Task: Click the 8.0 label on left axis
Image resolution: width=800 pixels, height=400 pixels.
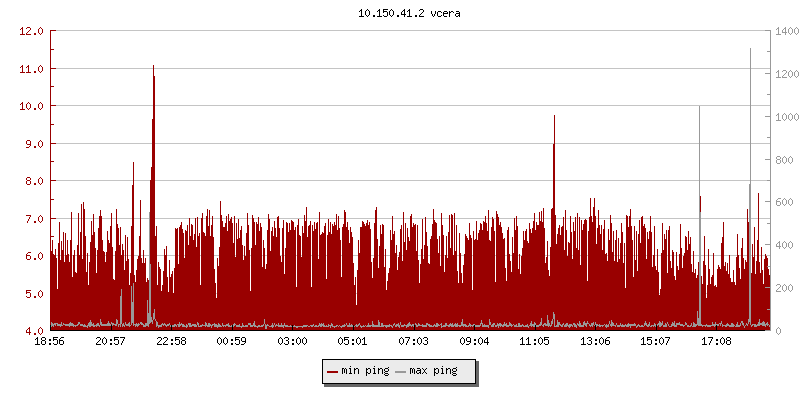Action: (32, 181)
